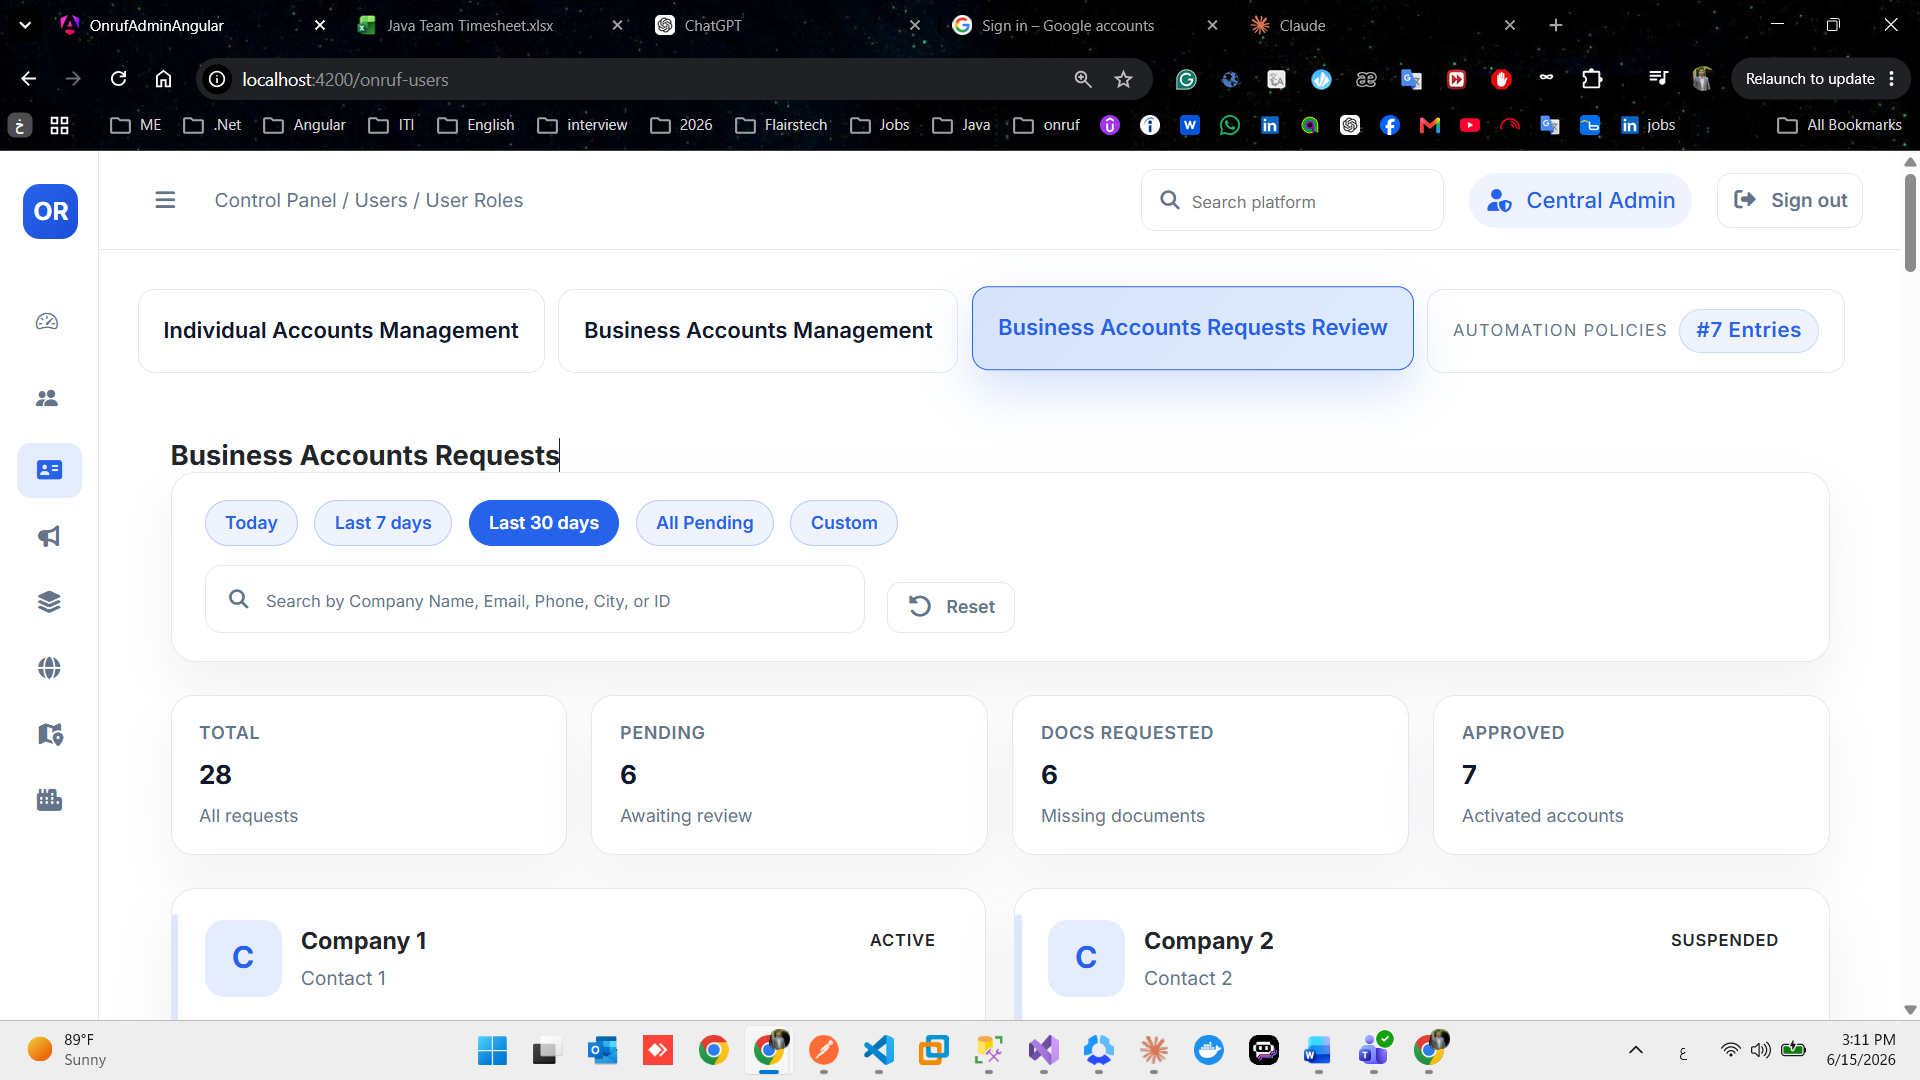The image size is (1920, 1080).
Task: Open the layers stack sidebar icon
Action: pyautogui.click(x=49, y=602)
